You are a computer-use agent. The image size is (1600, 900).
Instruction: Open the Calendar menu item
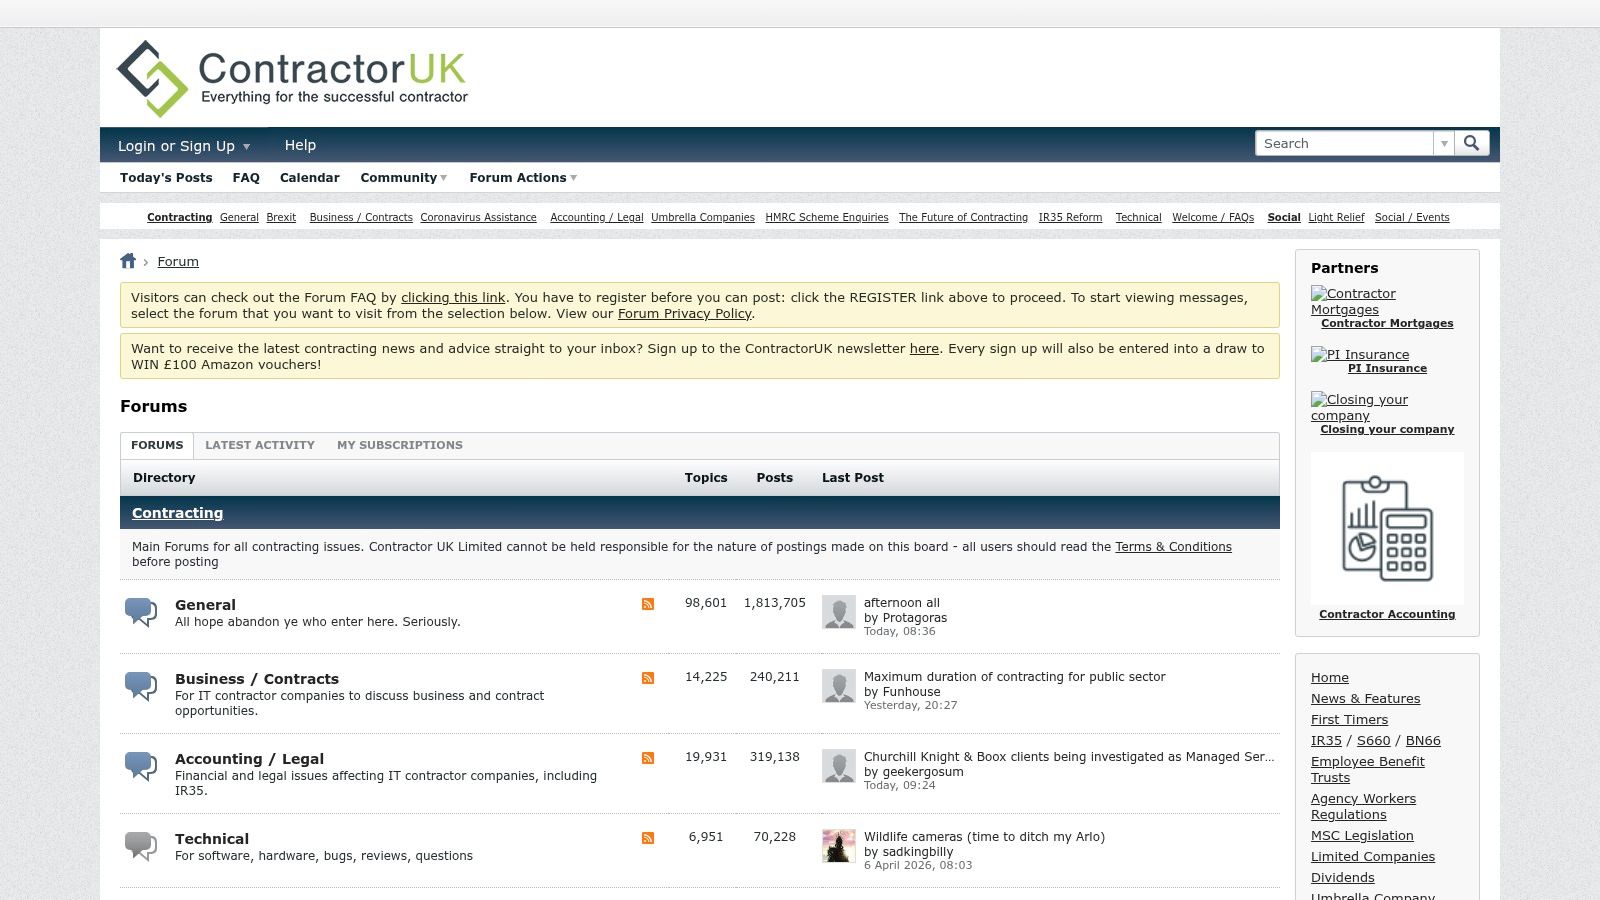pos(310,178)
